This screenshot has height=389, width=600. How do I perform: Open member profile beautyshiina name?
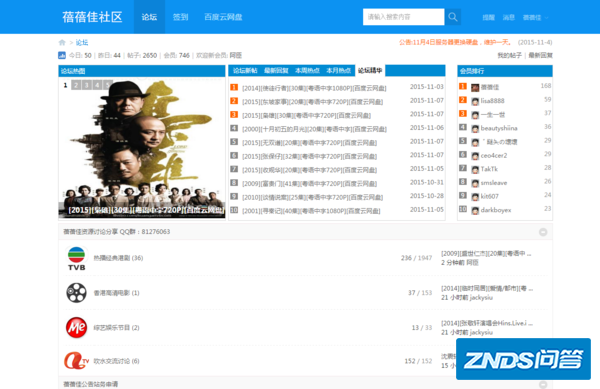[x=499, y=128]
